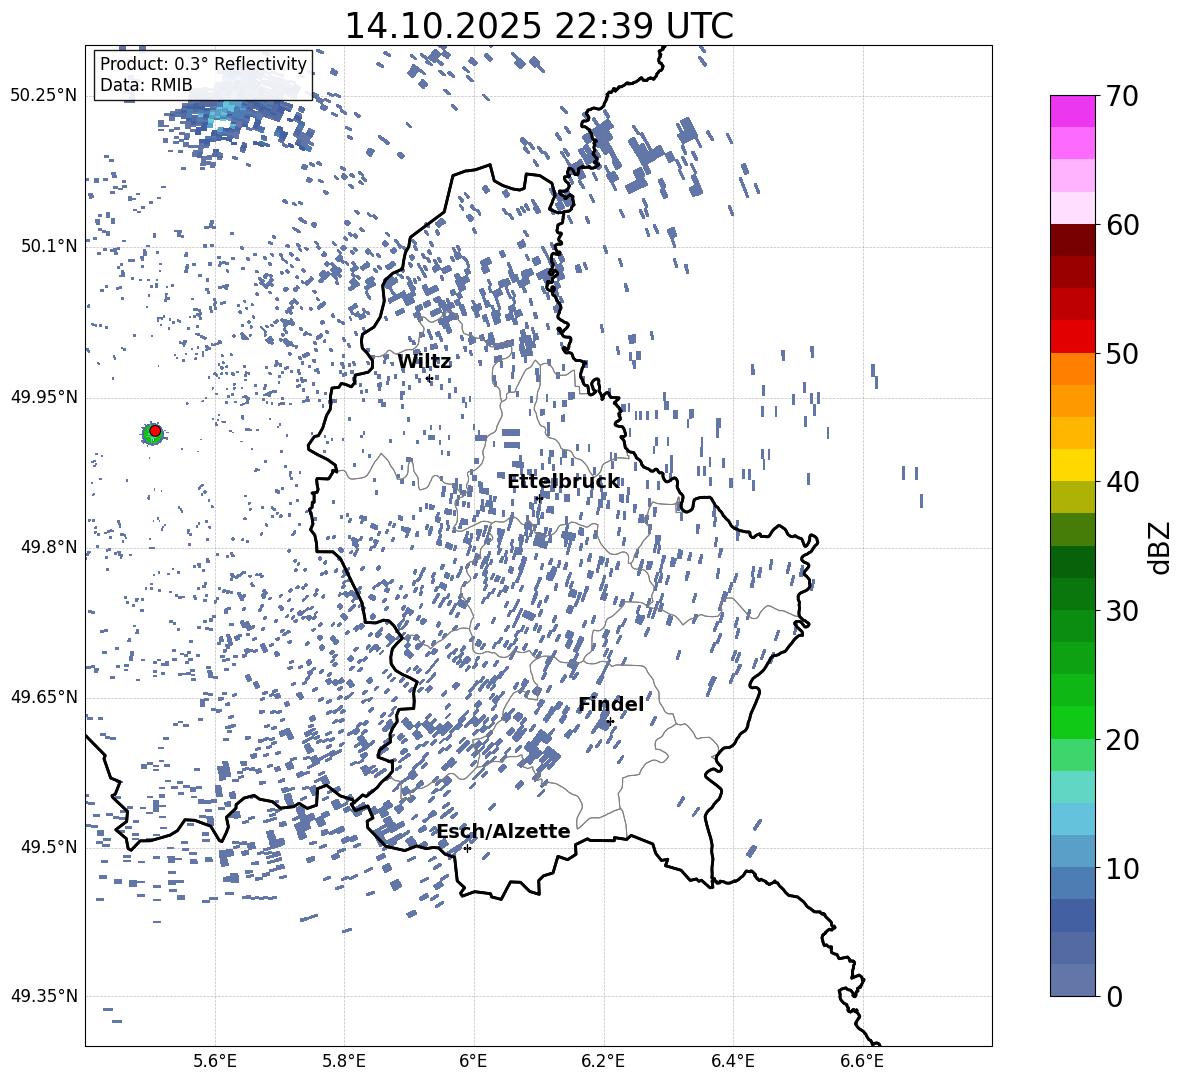
Task: Click the 49.5°N latitude tick label
Action: pyautogui.click(x=49, y=847)
